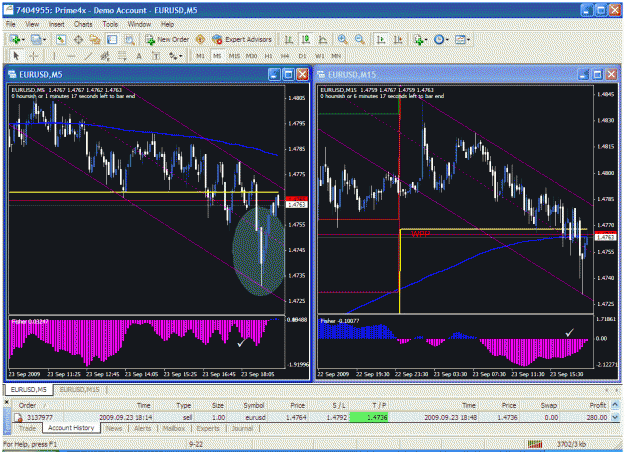Switch timeframe to M15
This screenshot has width=625, height=452.
tap(234, 56)
